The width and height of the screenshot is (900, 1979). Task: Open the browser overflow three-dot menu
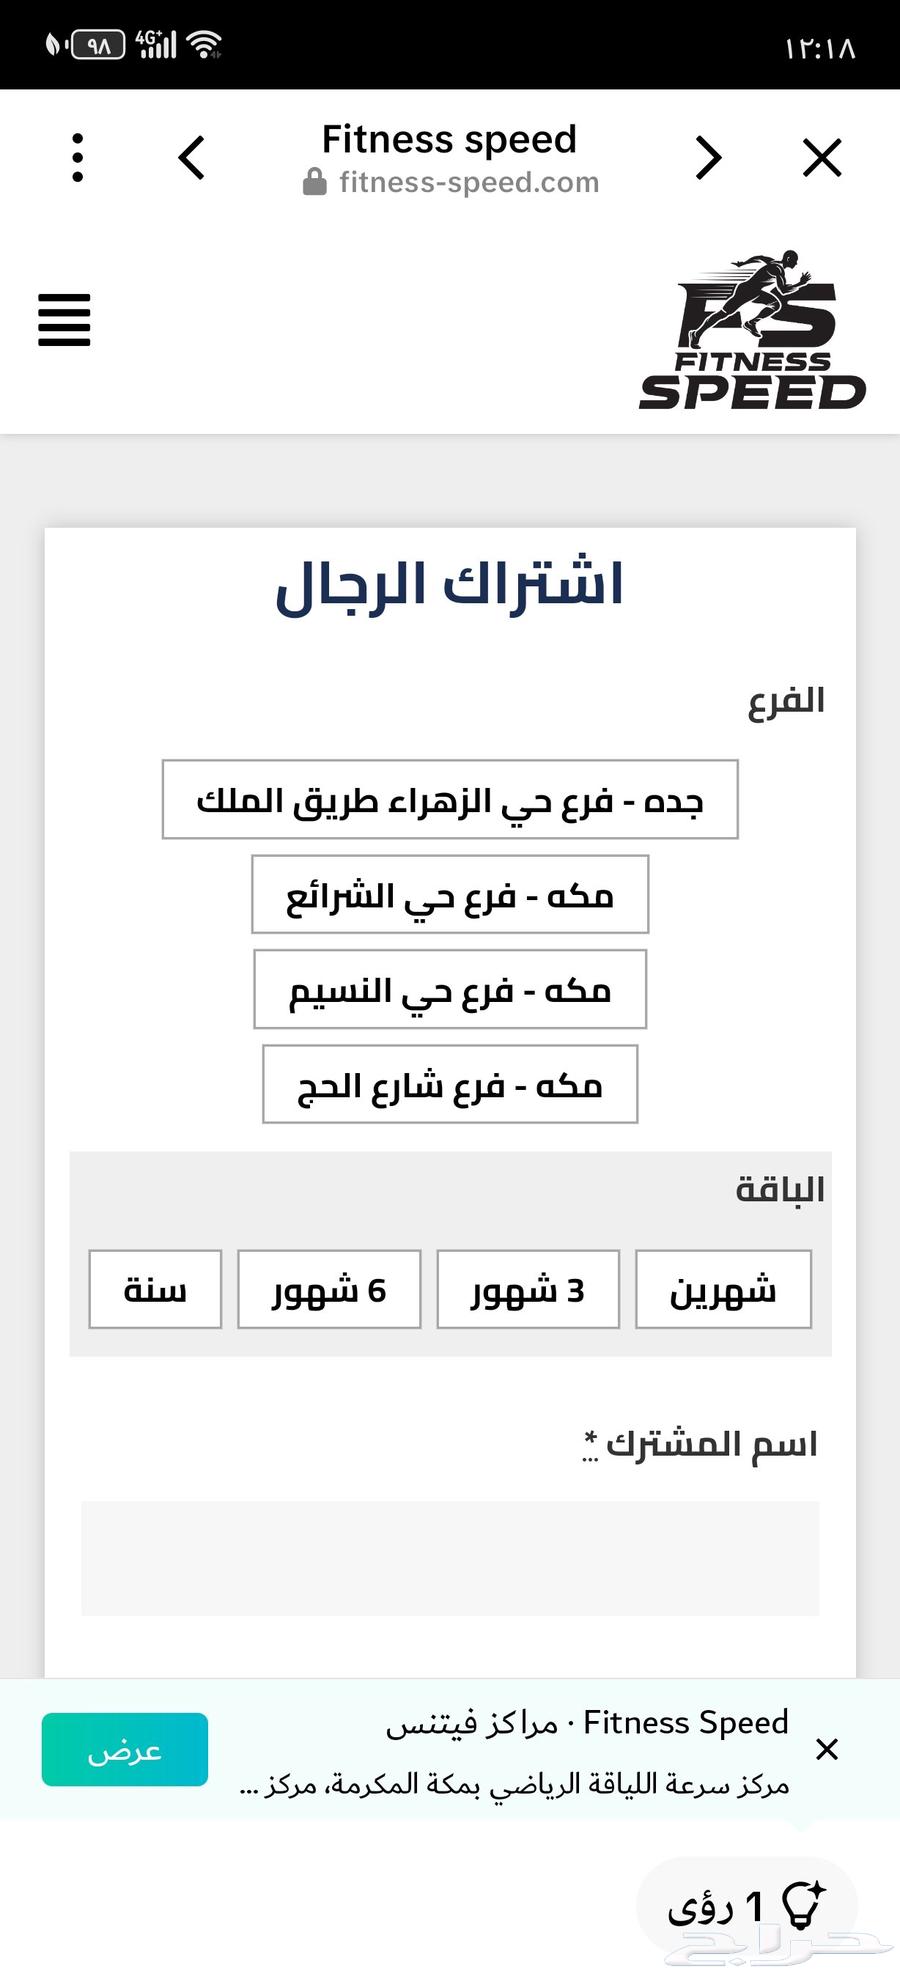tap(77, 157)
